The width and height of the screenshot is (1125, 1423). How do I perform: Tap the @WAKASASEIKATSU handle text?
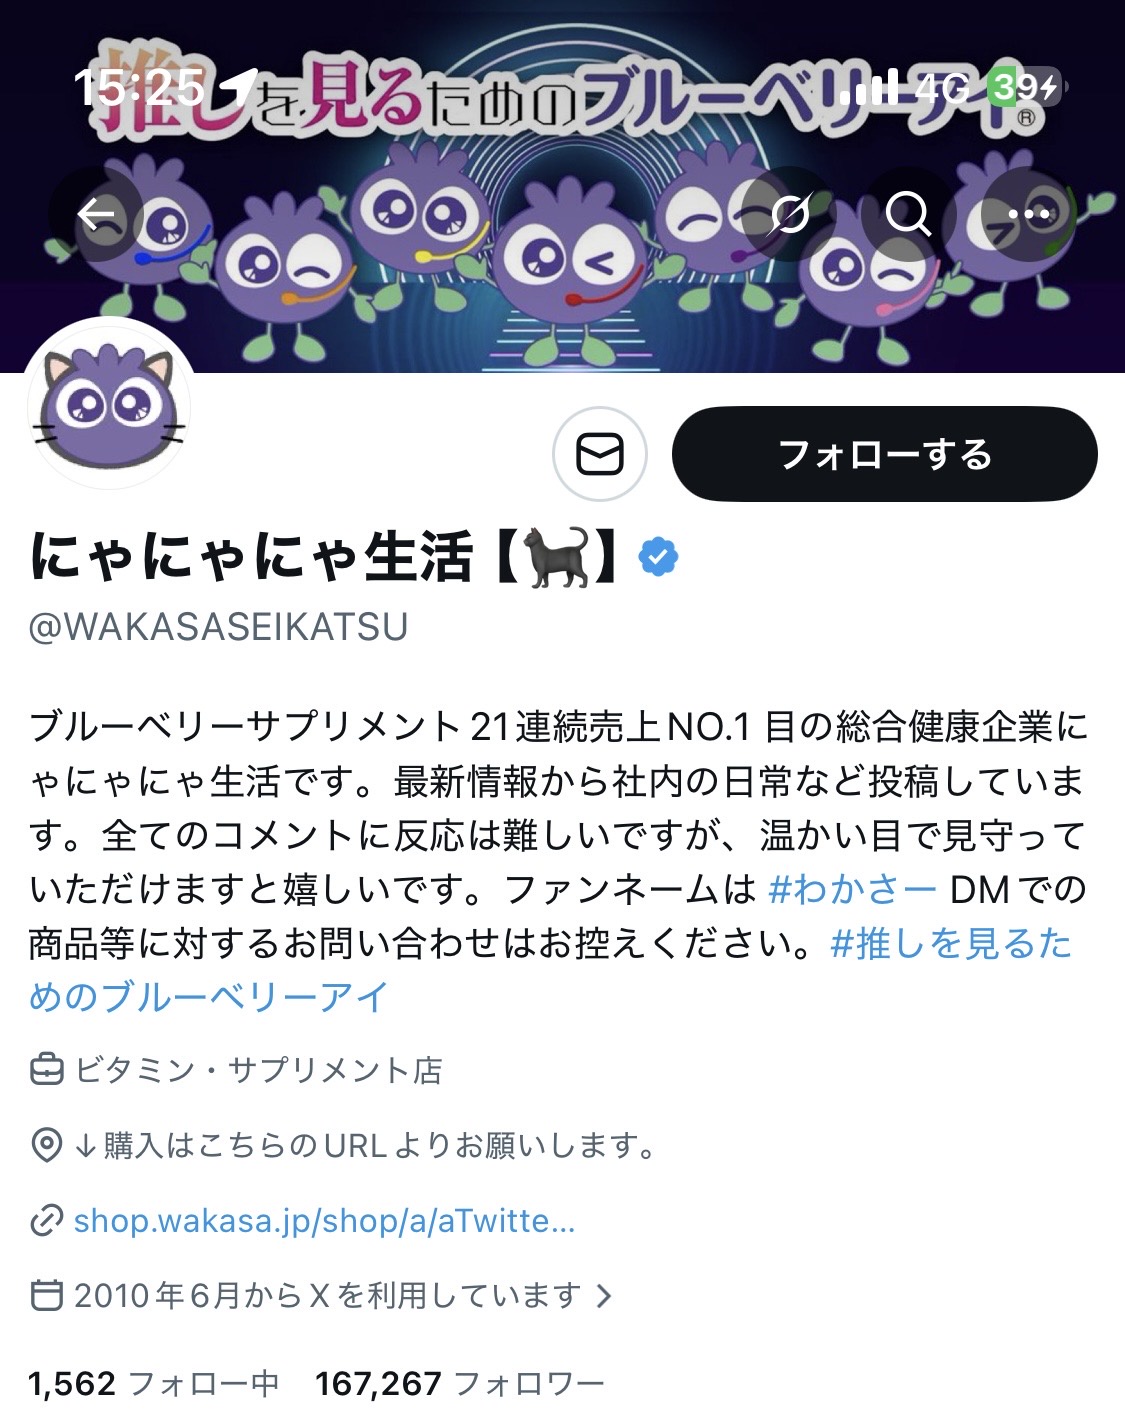(218, 627)
